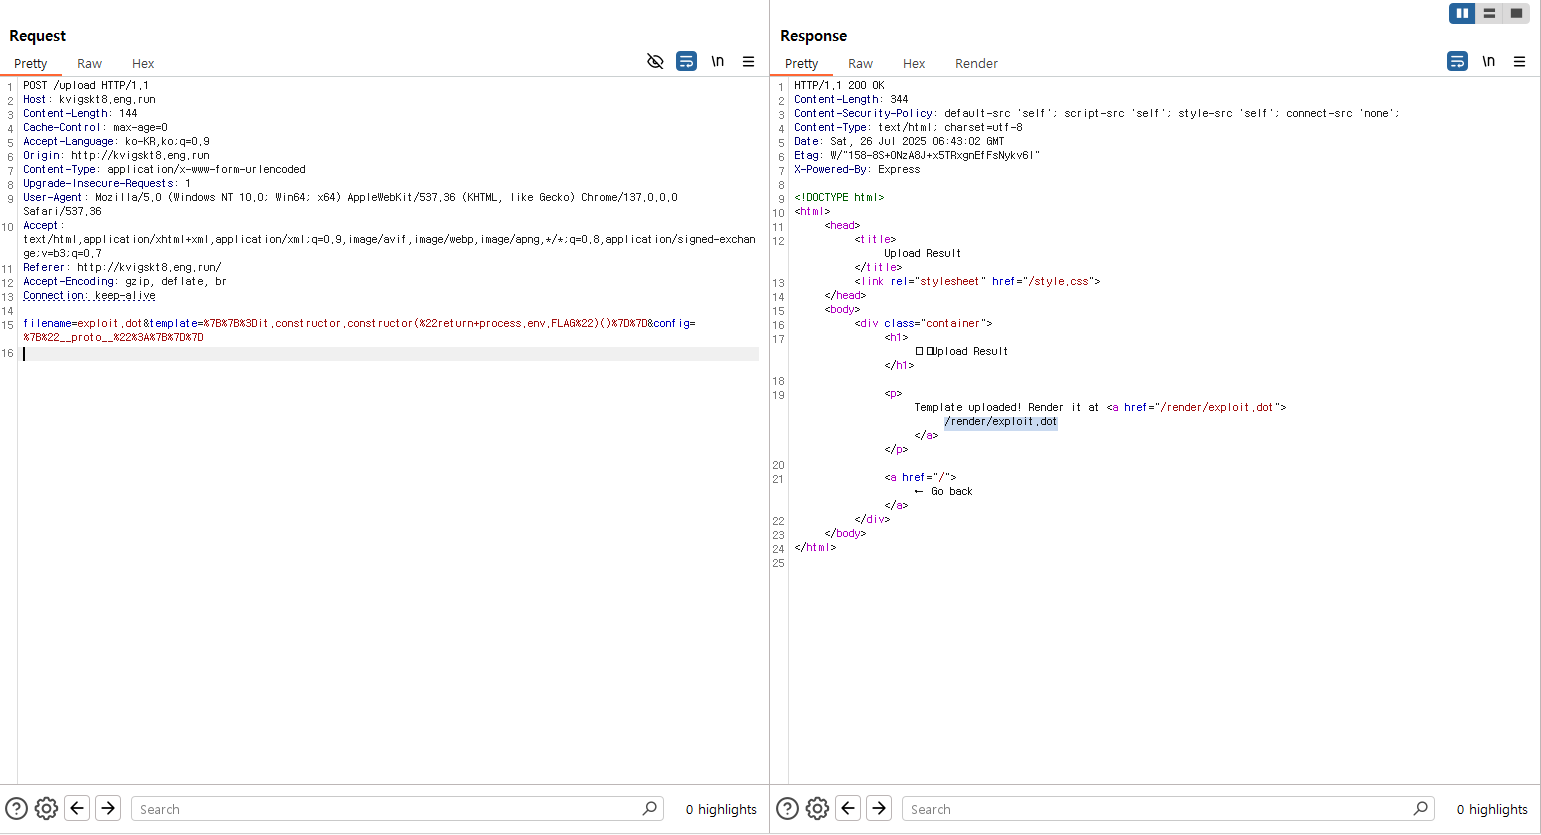Click Content-Security-Policy response header
This screenshot has height=835, width=1541.
point(1097,113)
